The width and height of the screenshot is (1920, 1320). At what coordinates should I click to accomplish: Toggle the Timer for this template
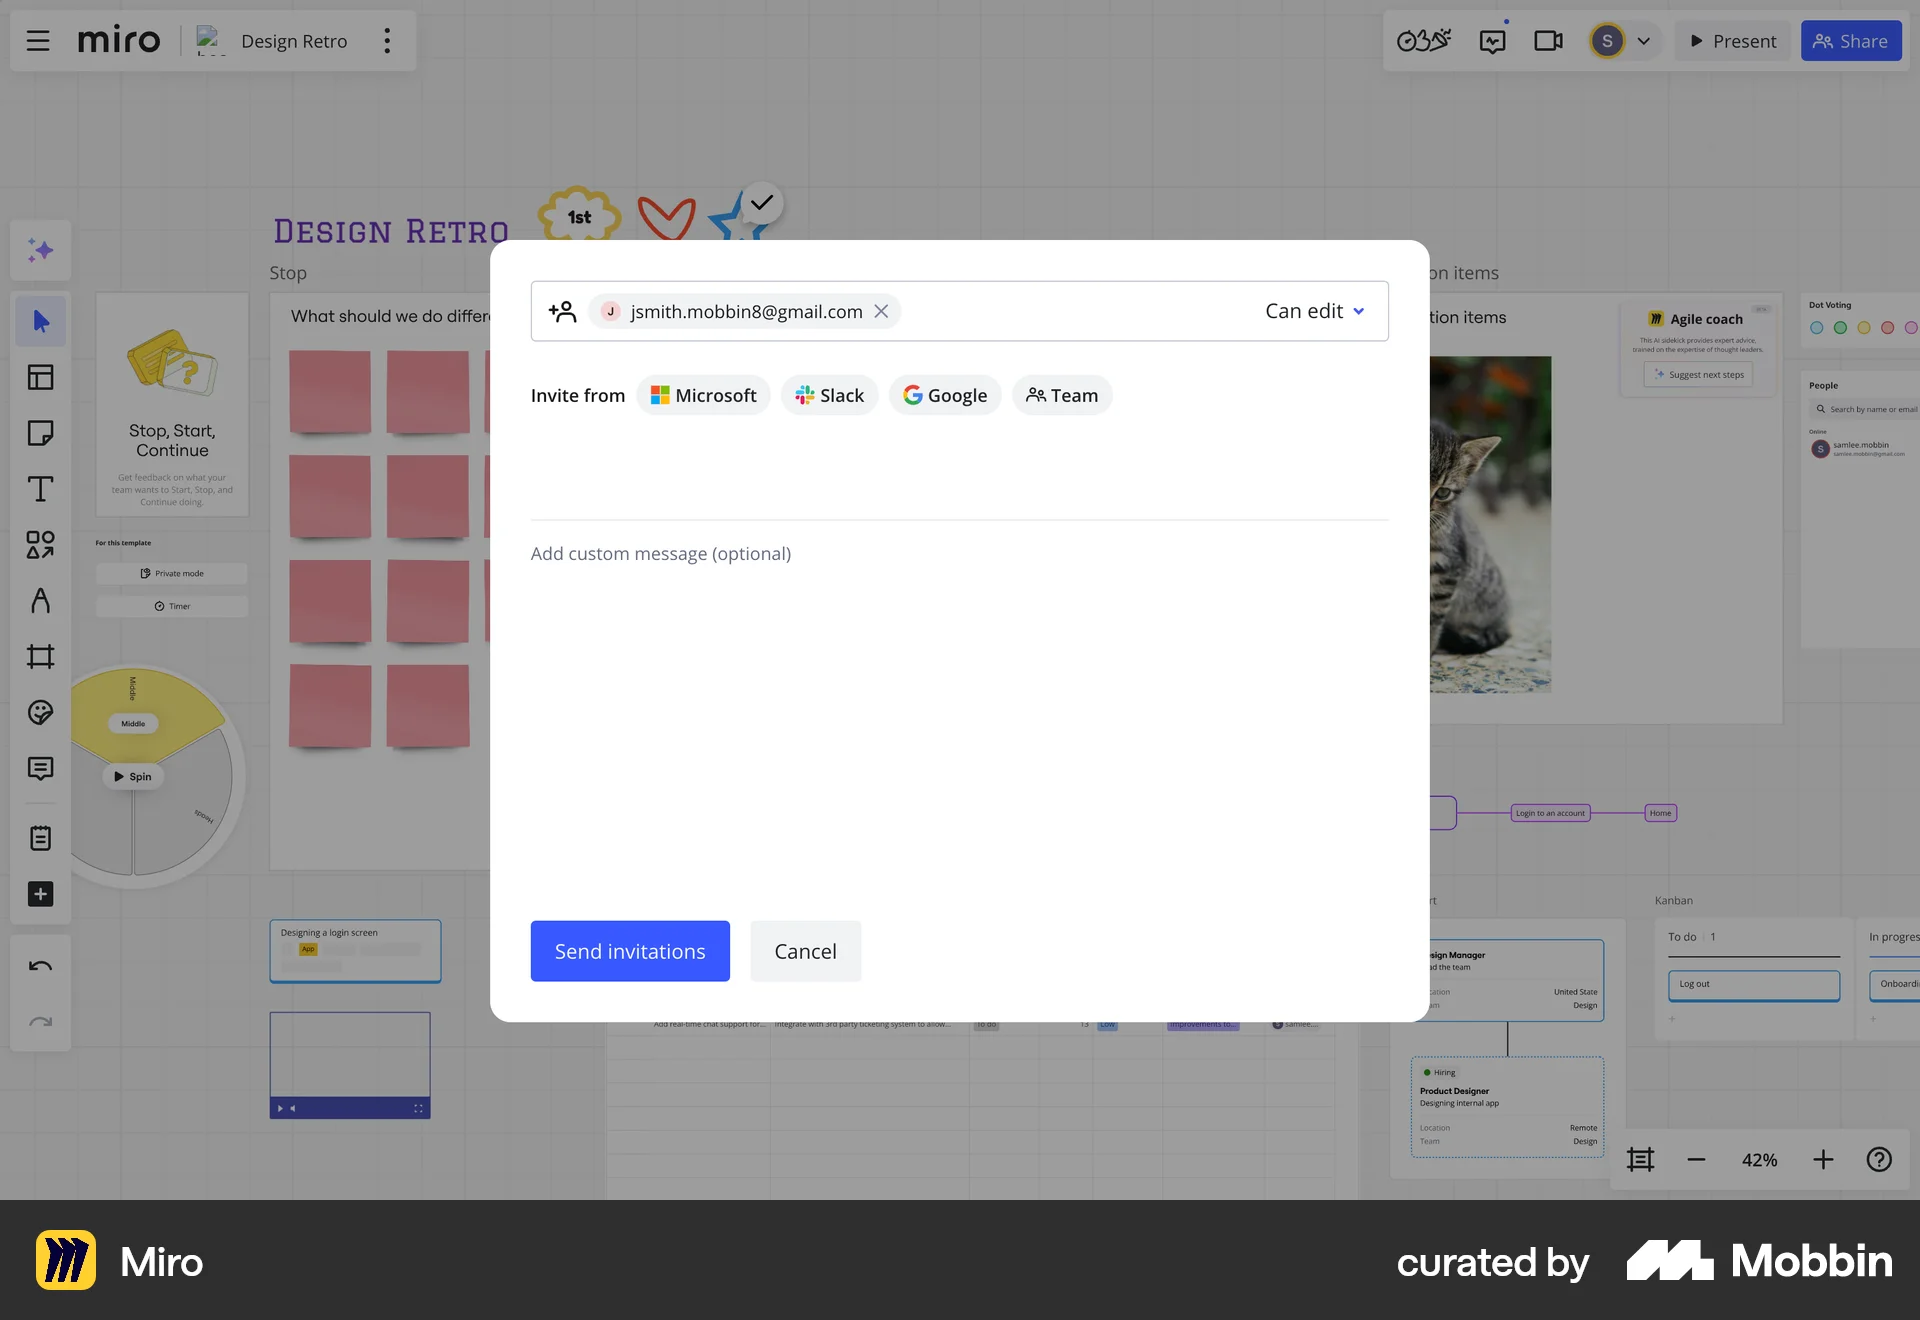[171, 605]
